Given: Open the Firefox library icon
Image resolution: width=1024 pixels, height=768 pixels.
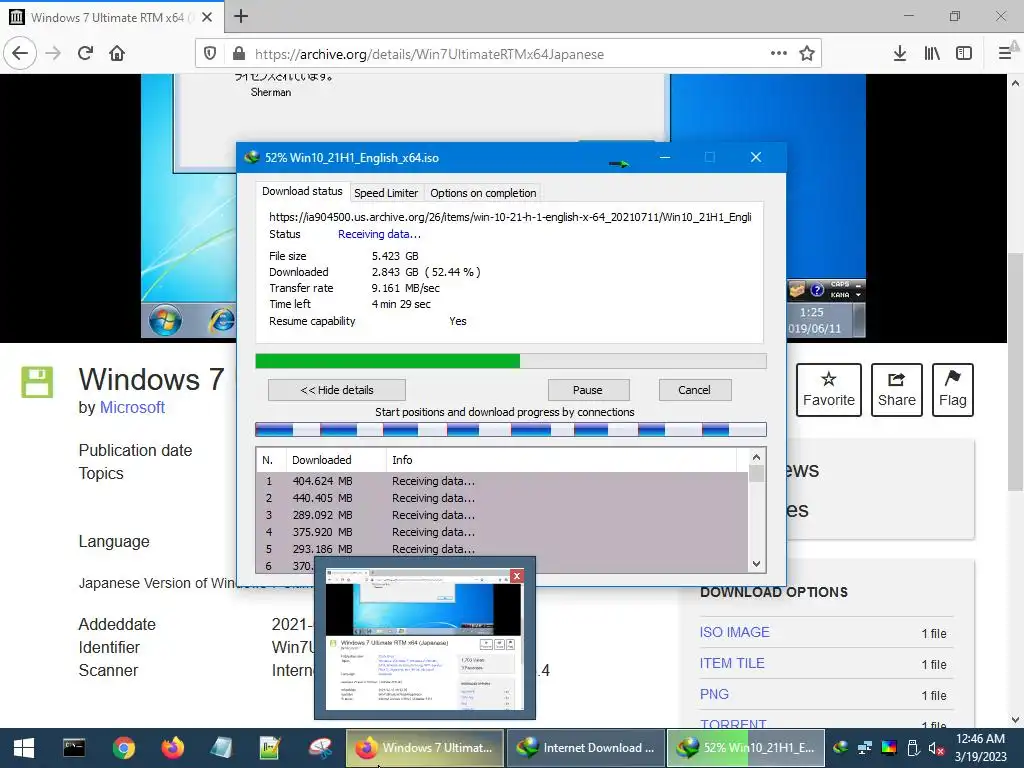Looking at the screenshot, I should pos(932,54).
